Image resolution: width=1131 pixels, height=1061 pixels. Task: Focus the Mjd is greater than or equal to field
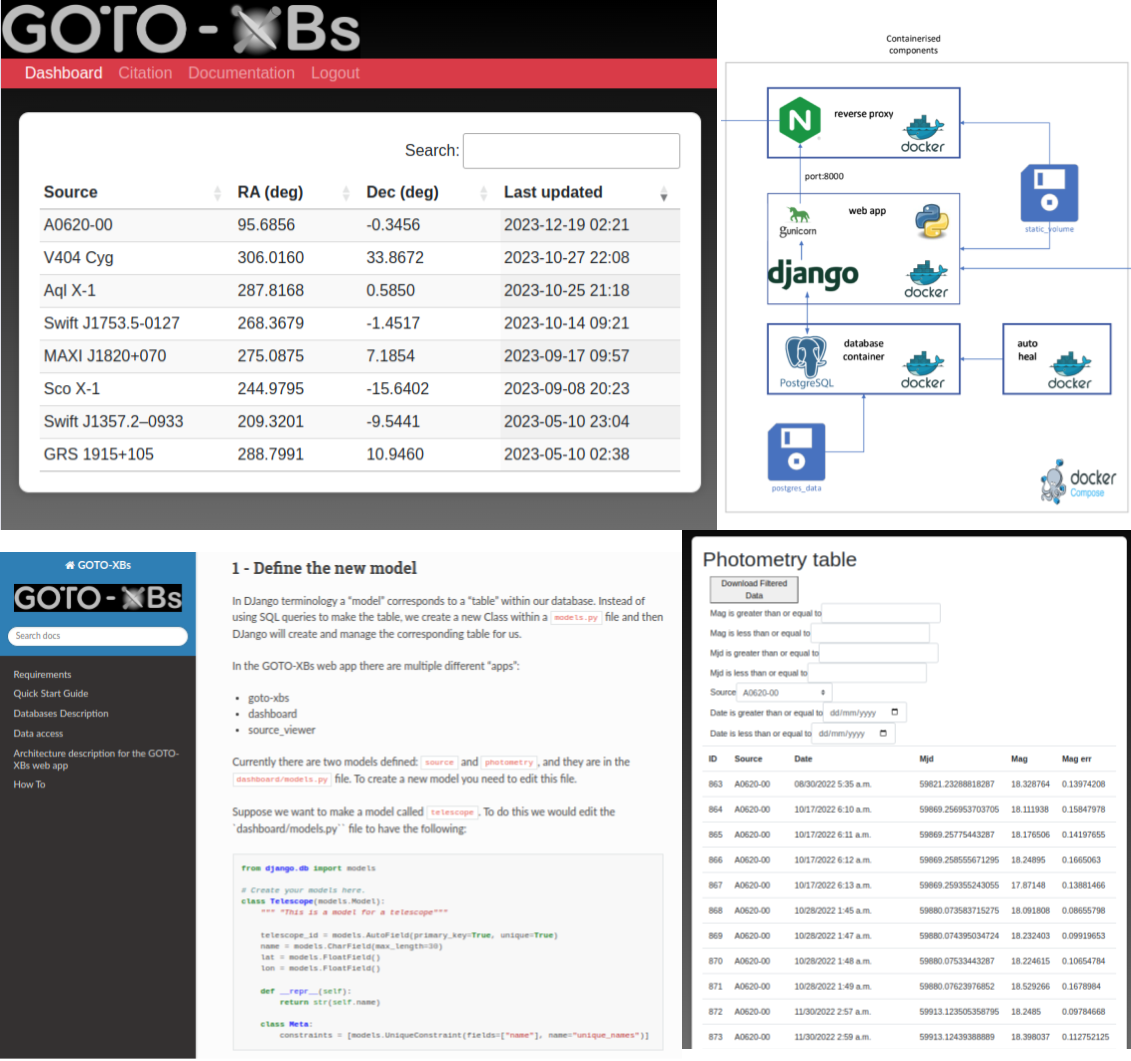point(879,653)
